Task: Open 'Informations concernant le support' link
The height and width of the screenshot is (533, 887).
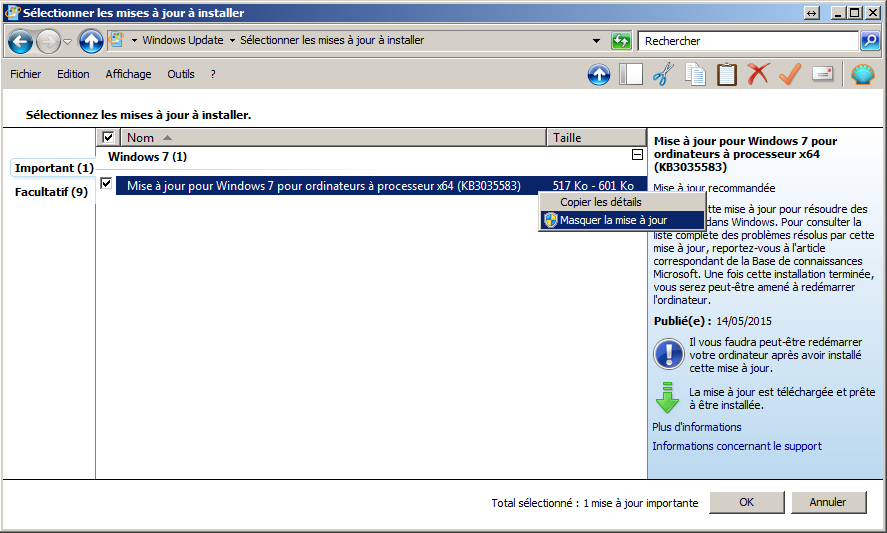Action: point(737,446)
